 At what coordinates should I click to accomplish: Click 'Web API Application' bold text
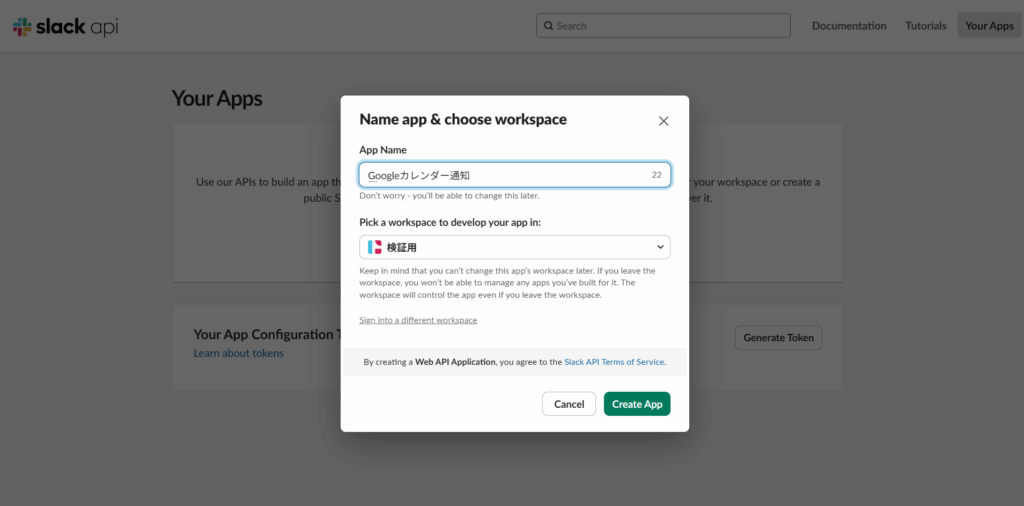[455, 362]
